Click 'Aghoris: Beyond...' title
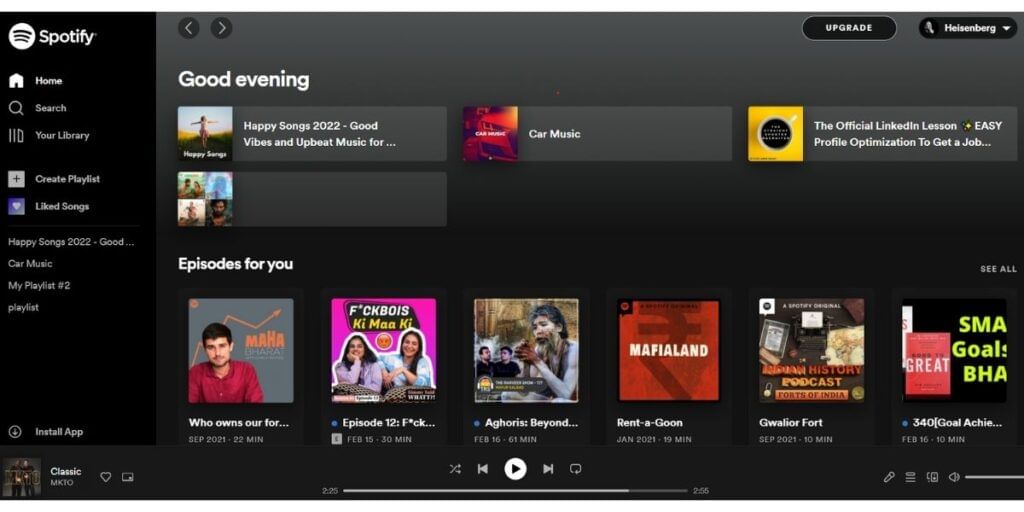 click(x=531, y=423)
